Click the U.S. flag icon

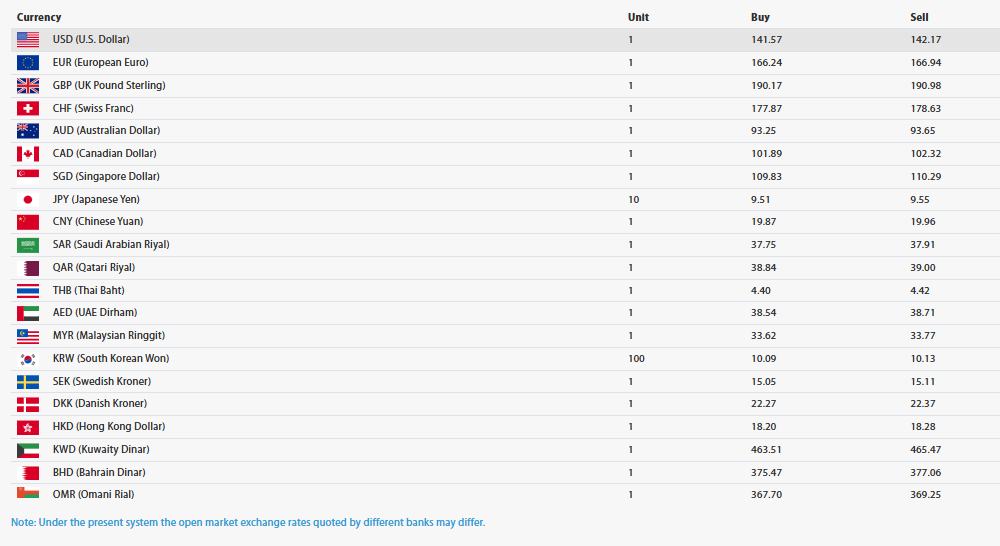tap(28, 40)
